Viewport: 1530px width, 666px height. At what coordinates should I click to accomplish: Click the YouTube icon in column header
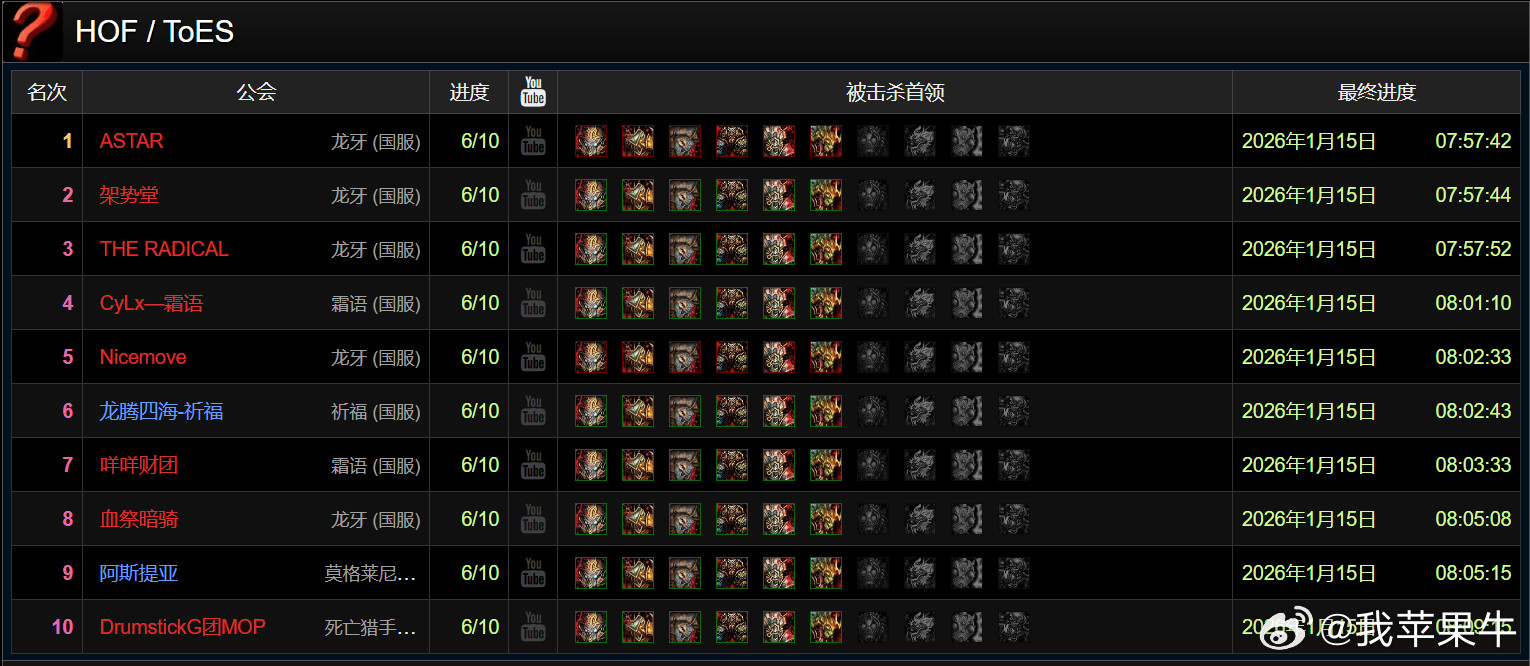[x=533, y=92]
